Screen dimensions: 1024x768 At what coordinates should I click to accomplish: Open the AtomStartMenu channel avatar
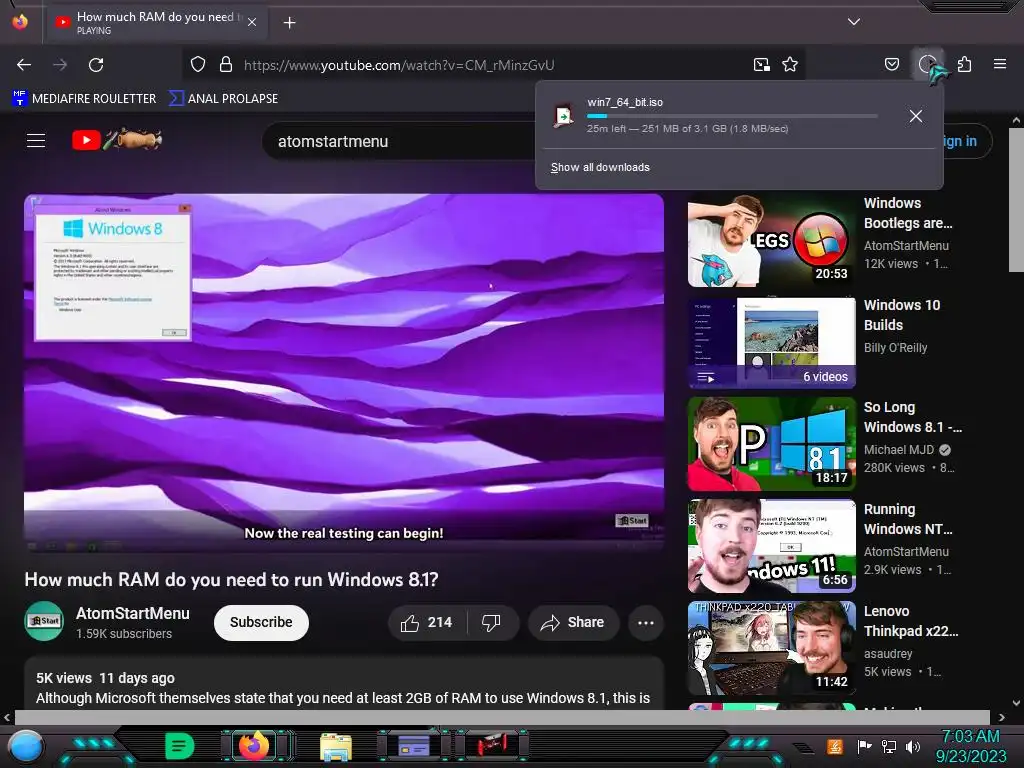(x=44, y=621)
